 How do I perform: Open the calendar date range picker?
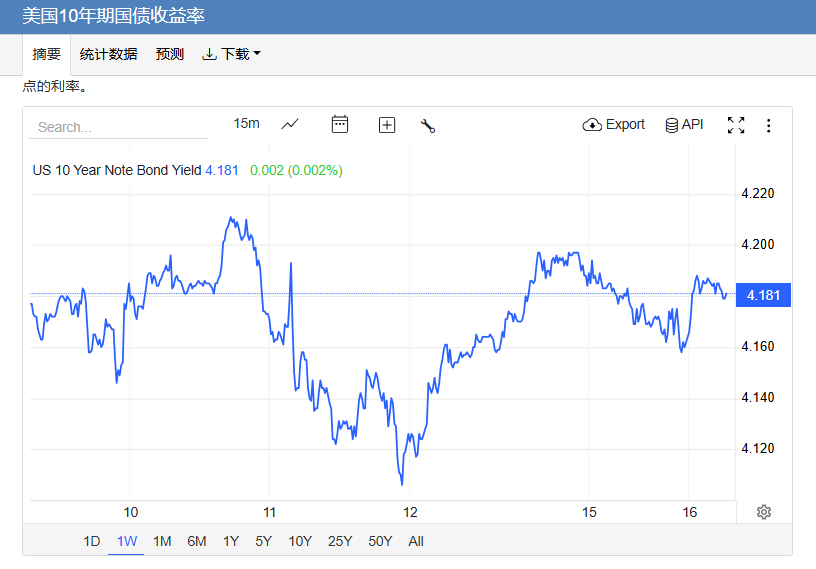(340, 124)
